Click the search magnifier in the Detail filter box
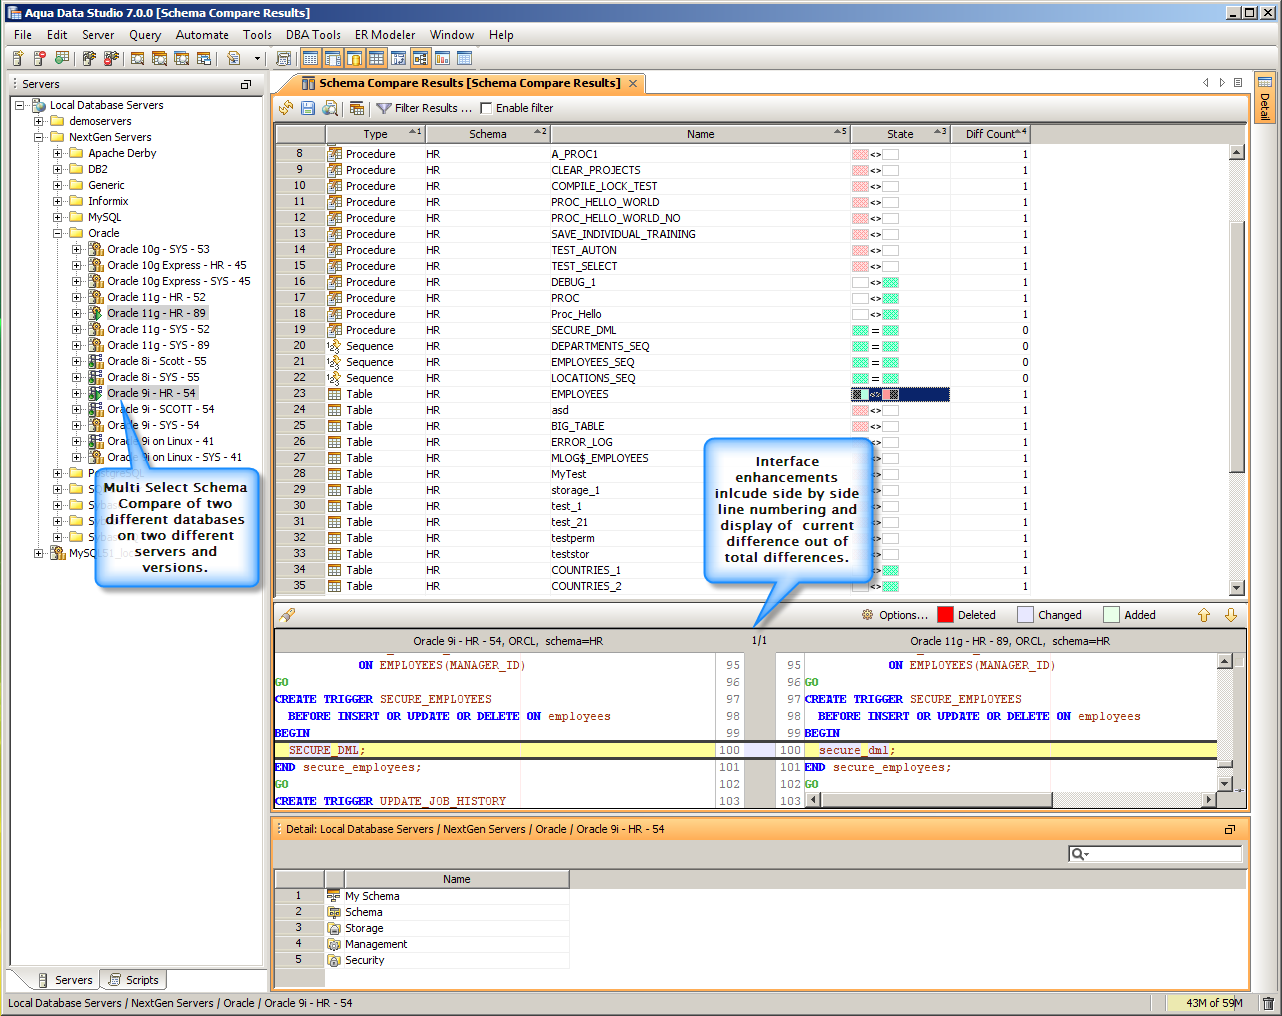This screenshot has width=1282, height=1016. pos(1079,854)
